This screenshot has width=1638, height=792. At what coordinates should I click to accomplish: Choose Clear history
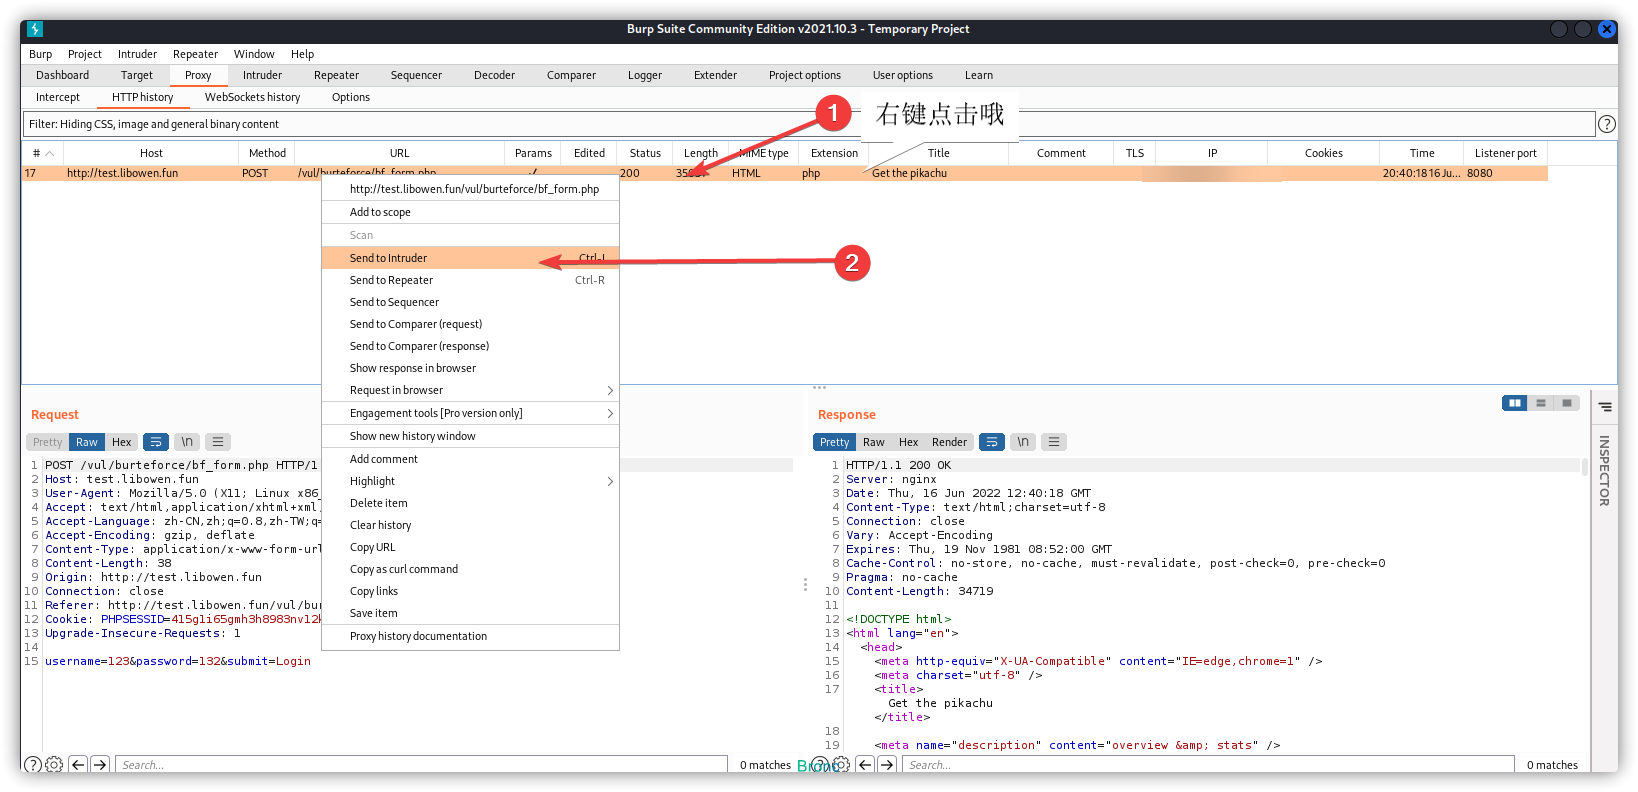[x=470, y=525]
